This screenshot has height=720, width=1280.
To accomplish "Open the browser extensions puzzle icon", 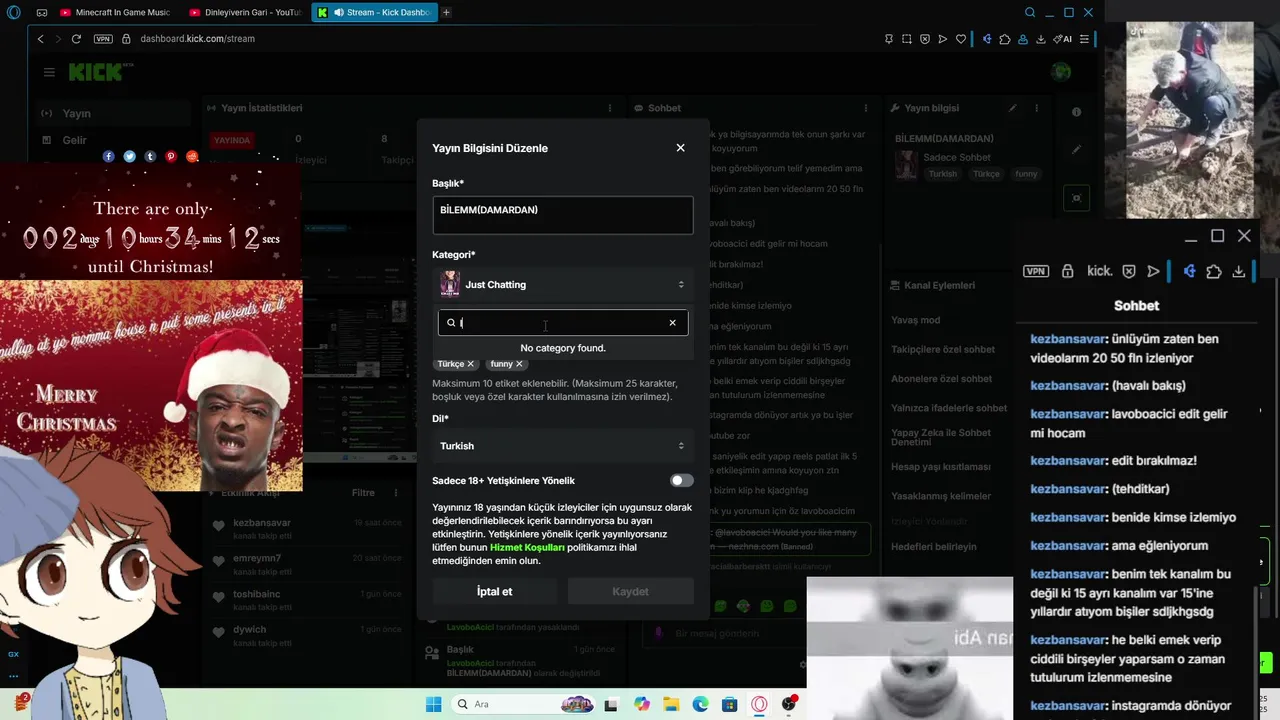I will tap(1005, 39).
